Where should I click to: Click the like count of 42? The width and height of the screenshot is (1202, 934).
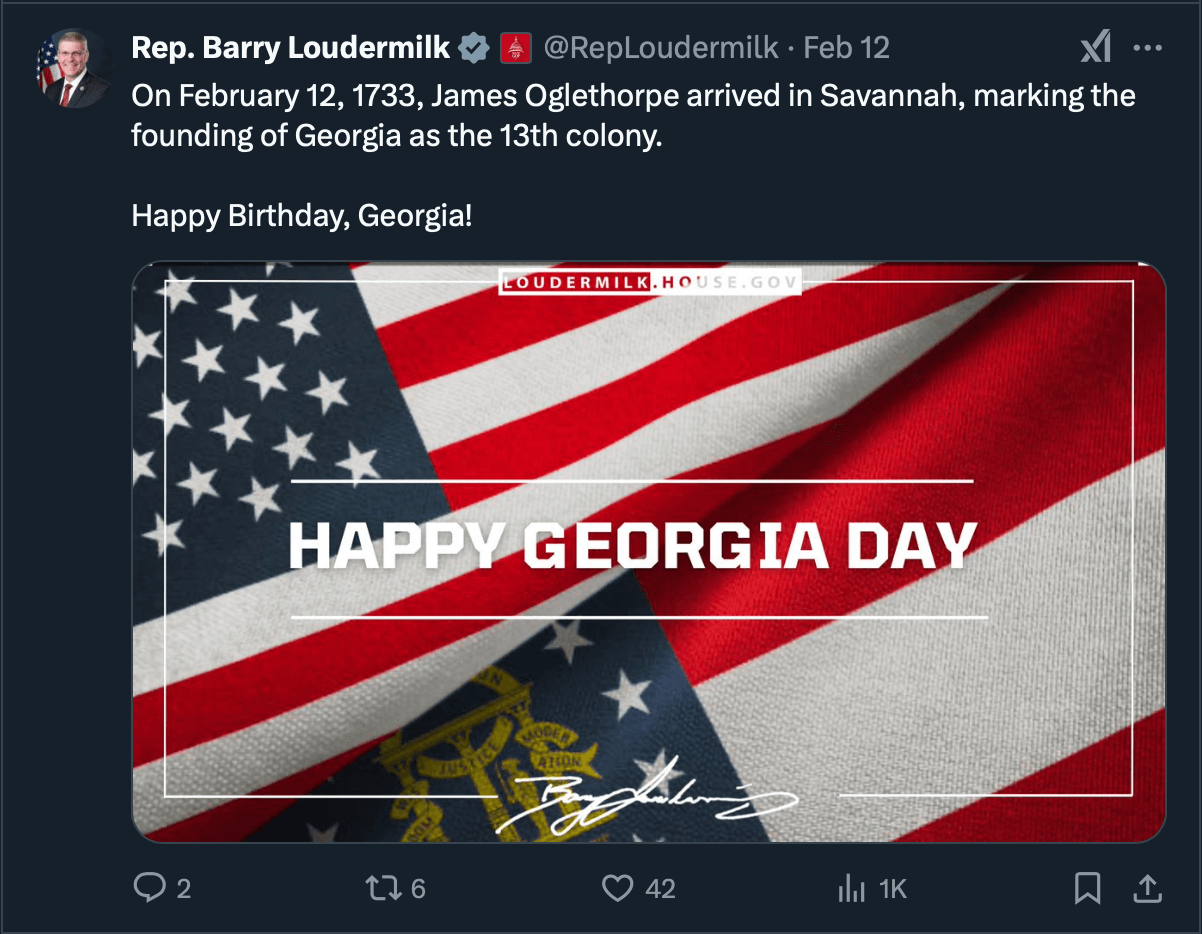[x=660, y=888]
